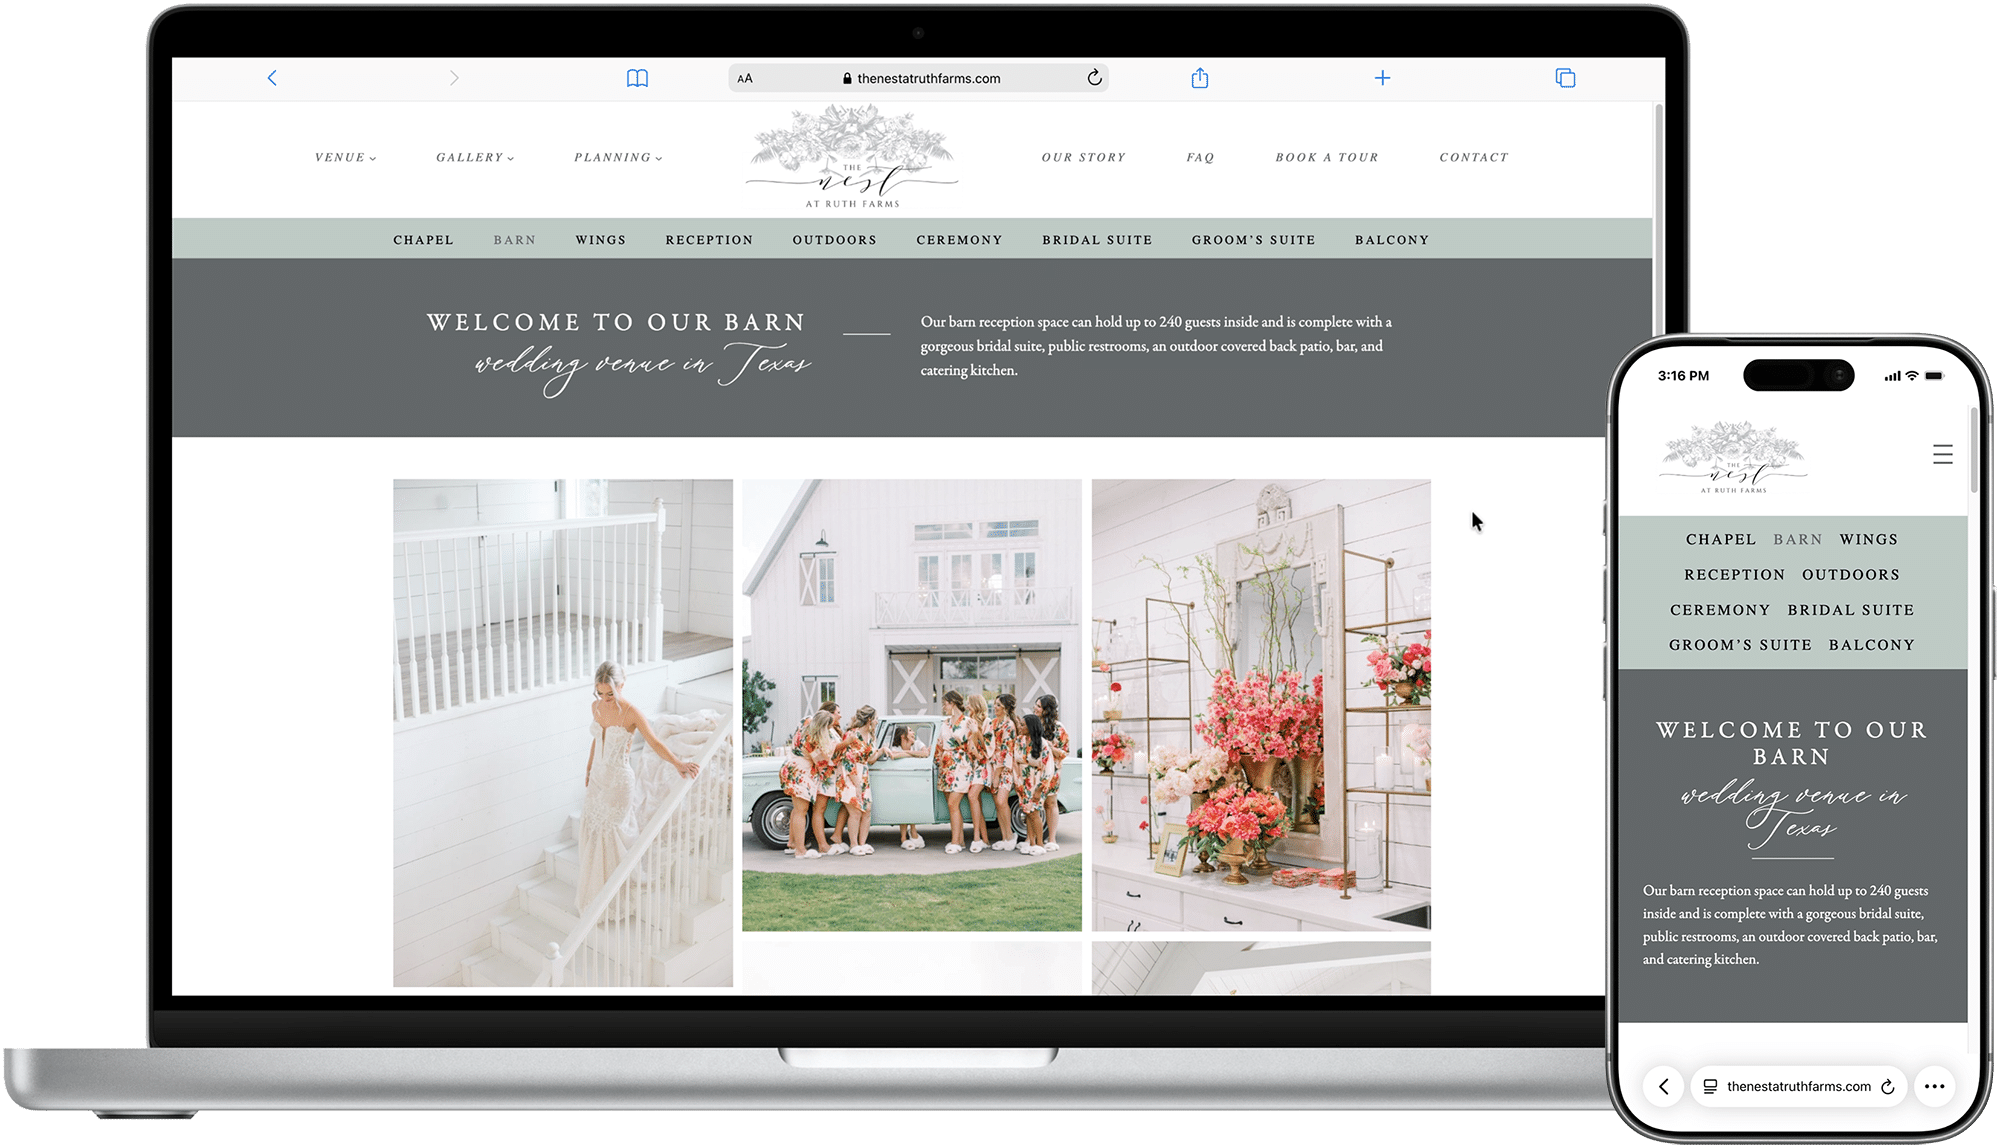Viewport: 2000px width, 1148px height.
Task: Tap the three-dots more button on phone
Action: tap(1934, 1086)
